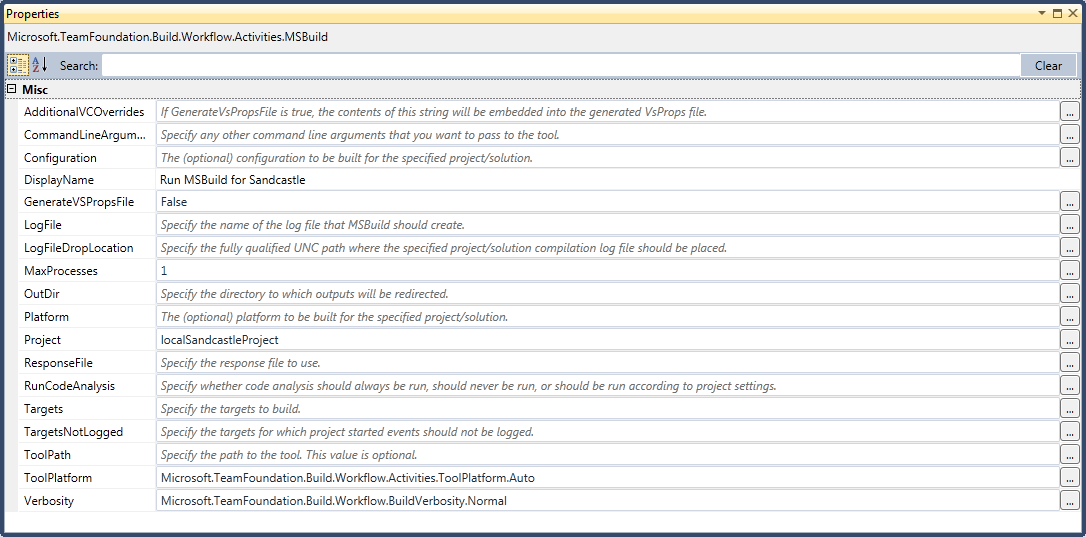The width and height of the screenshot is (1086, 537).
Task: Clear the property search
Action: 1048,65
